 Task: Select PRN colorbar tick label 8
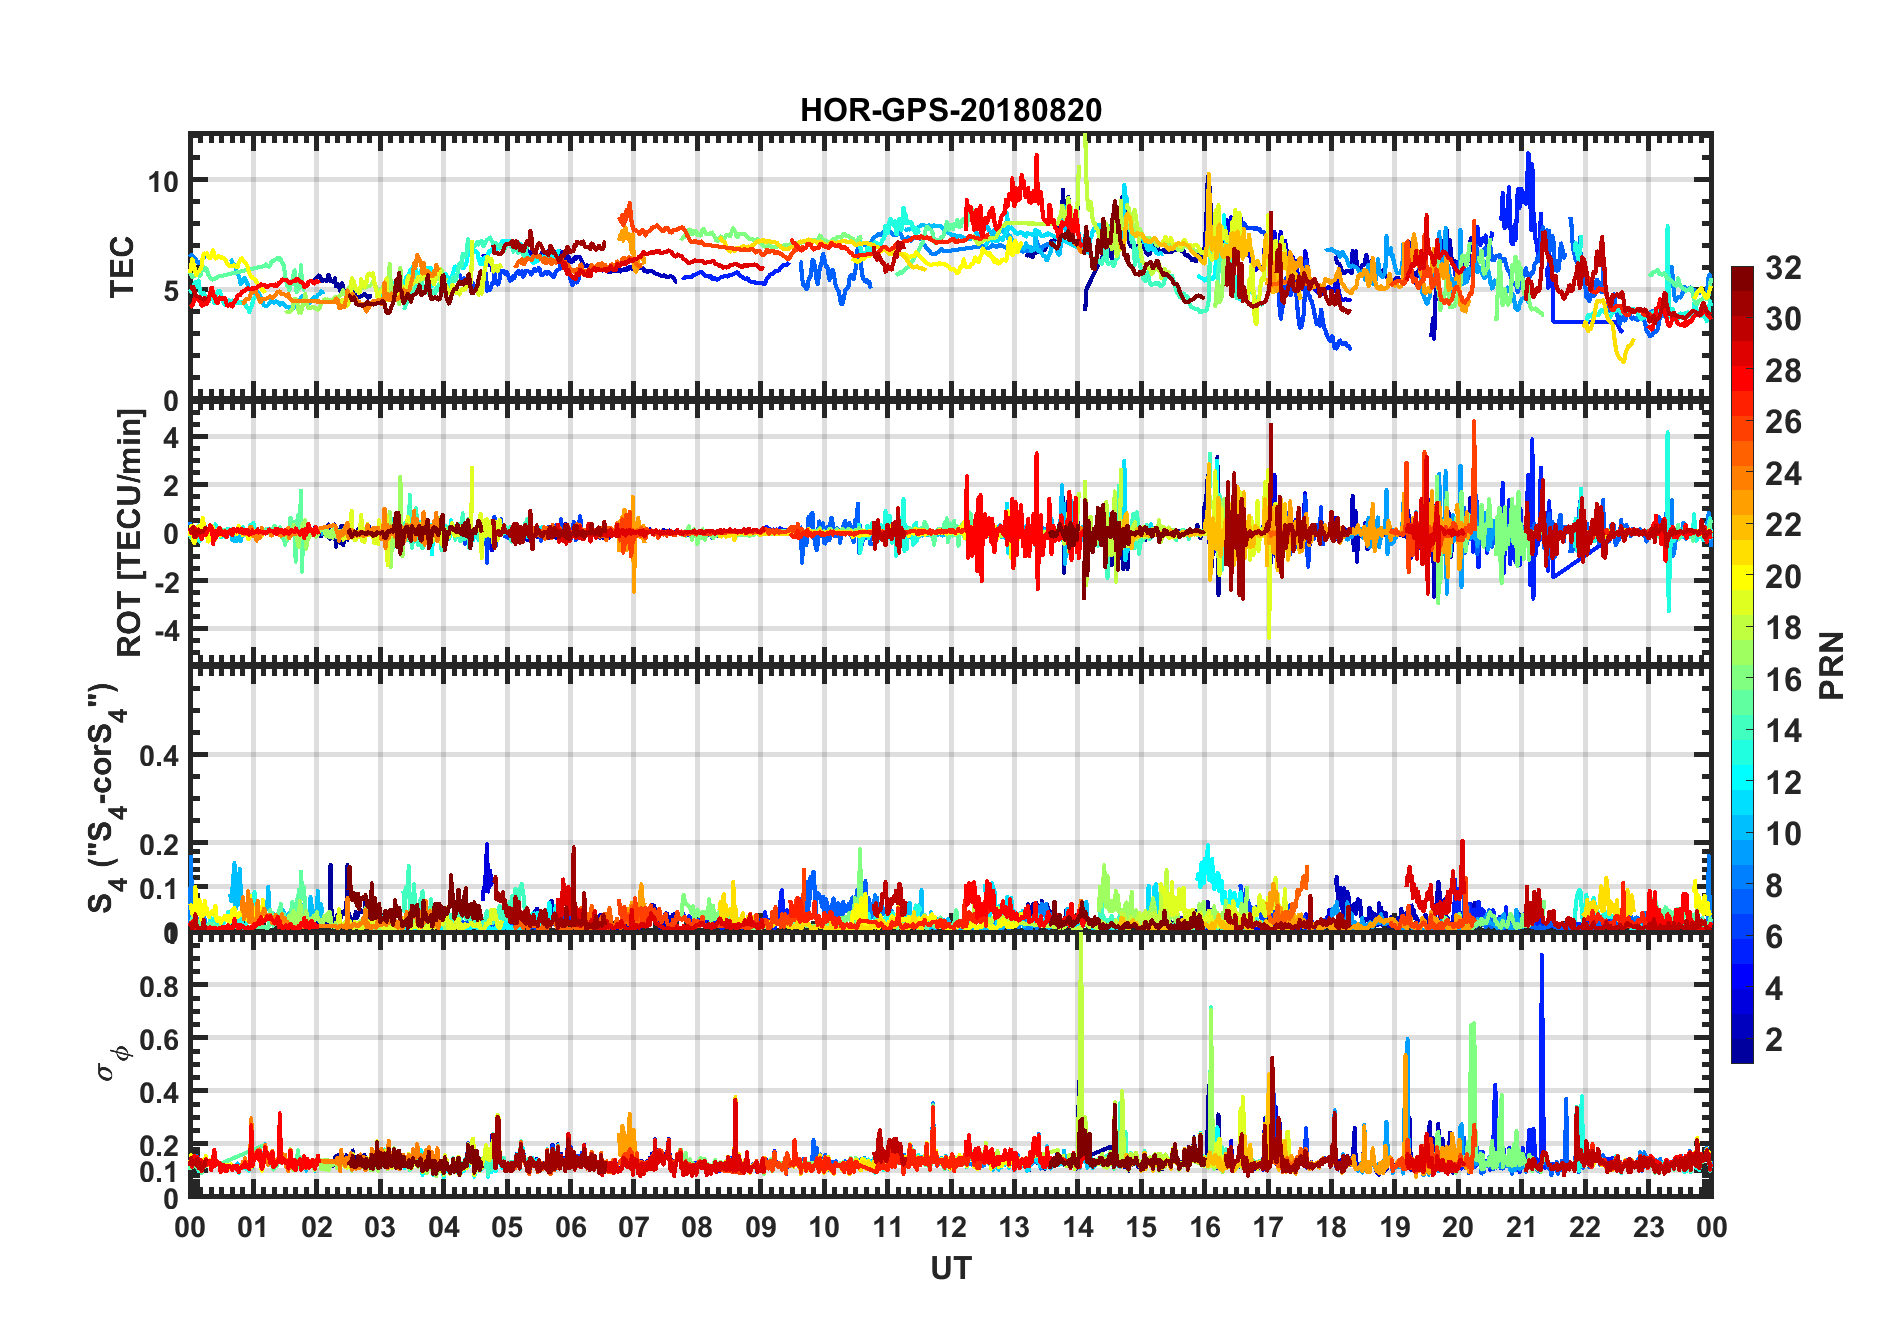(x=1774, y=885)
